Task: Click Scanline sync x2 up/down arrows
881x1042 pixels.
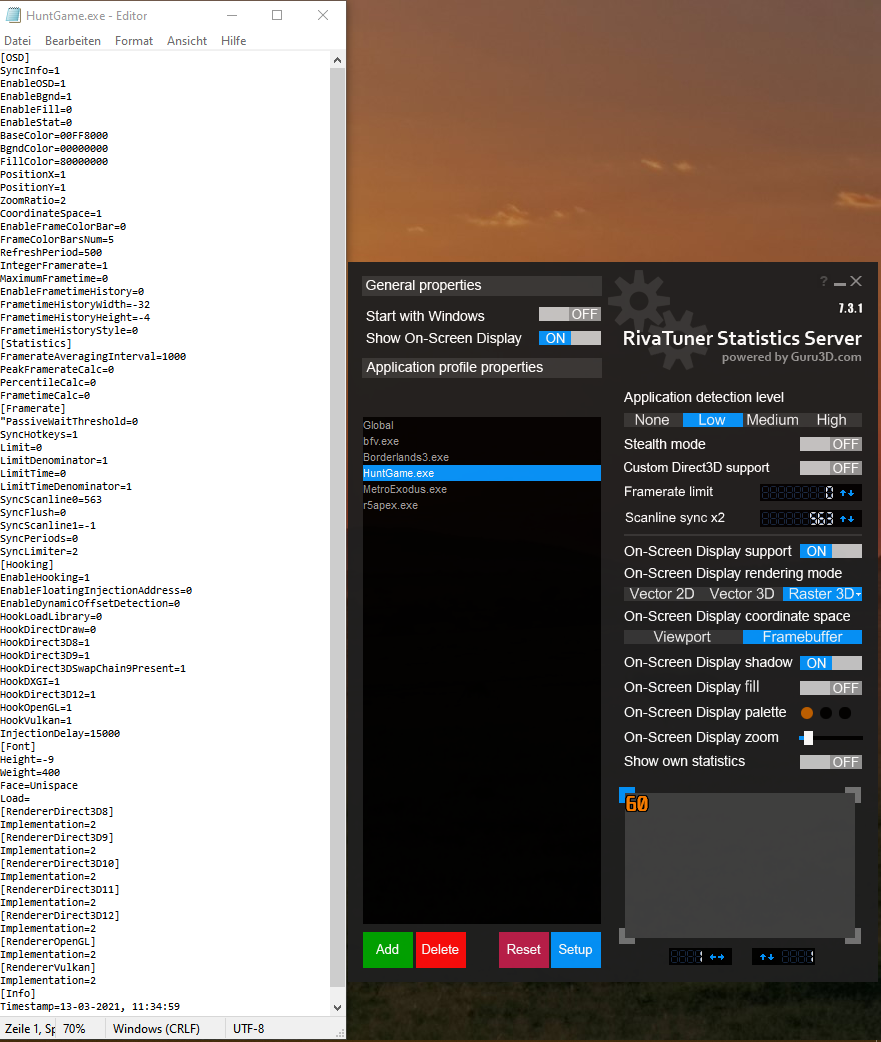Action: (847, 519)
